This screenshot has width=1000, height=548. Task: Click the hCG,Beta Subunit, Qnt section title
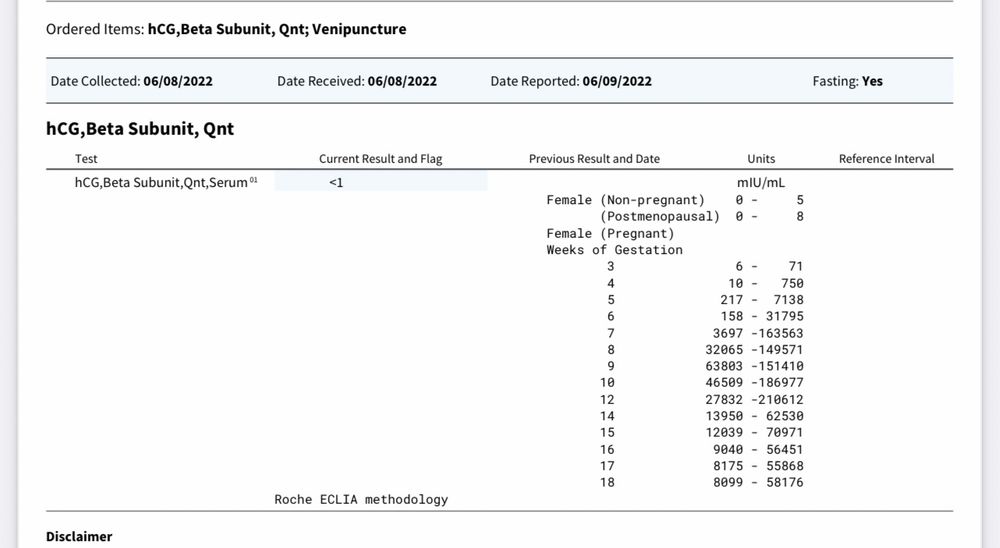click(140, 128)
